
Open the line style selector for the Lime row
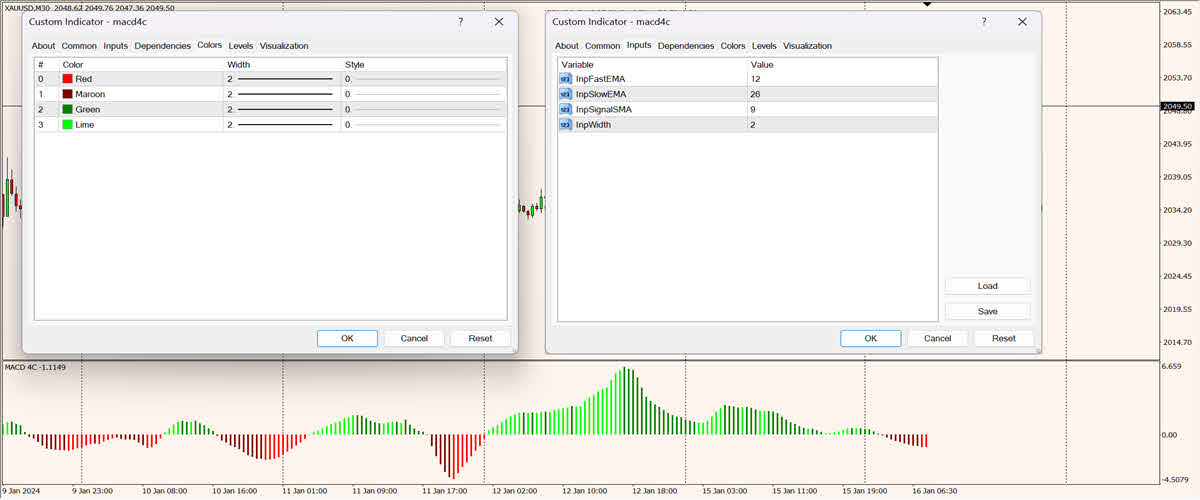424,125
